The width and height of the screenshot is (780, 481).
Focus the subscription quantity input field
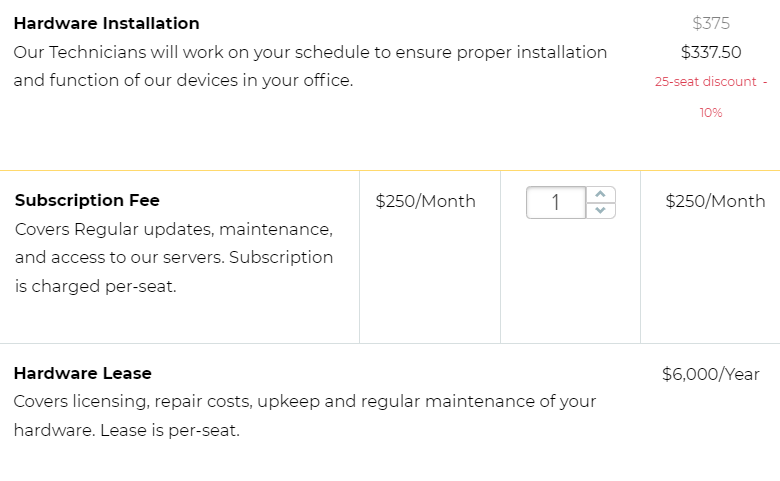[x=556, y=202]
